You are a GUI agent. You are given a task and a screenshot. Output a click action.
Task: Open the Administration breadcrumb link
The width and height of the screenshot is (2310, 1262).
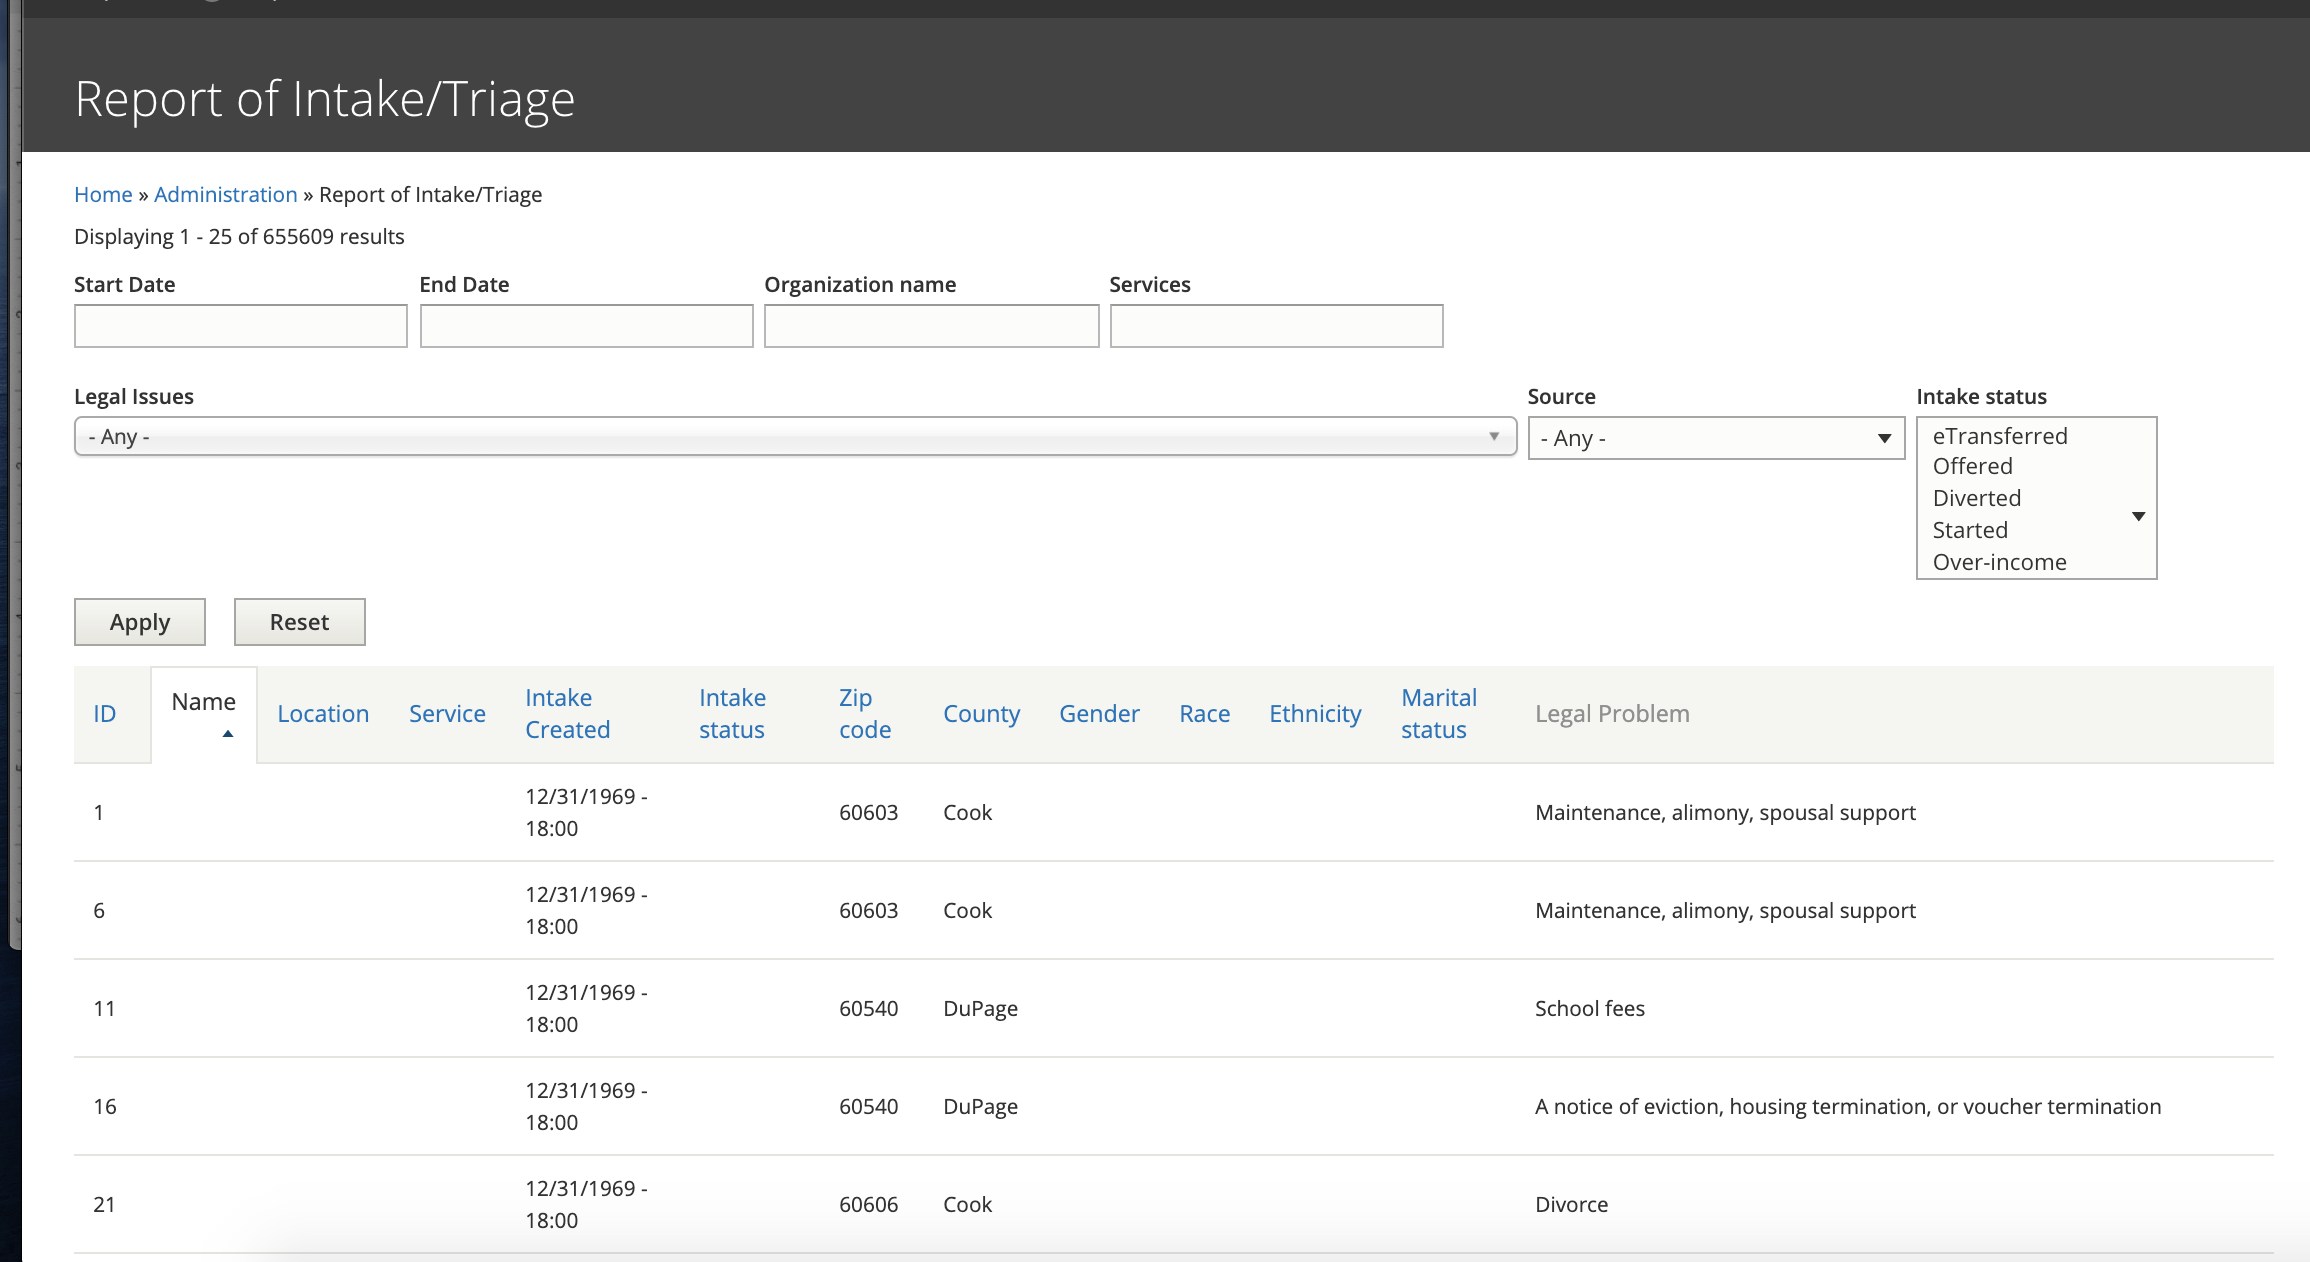tap(226, 194)
